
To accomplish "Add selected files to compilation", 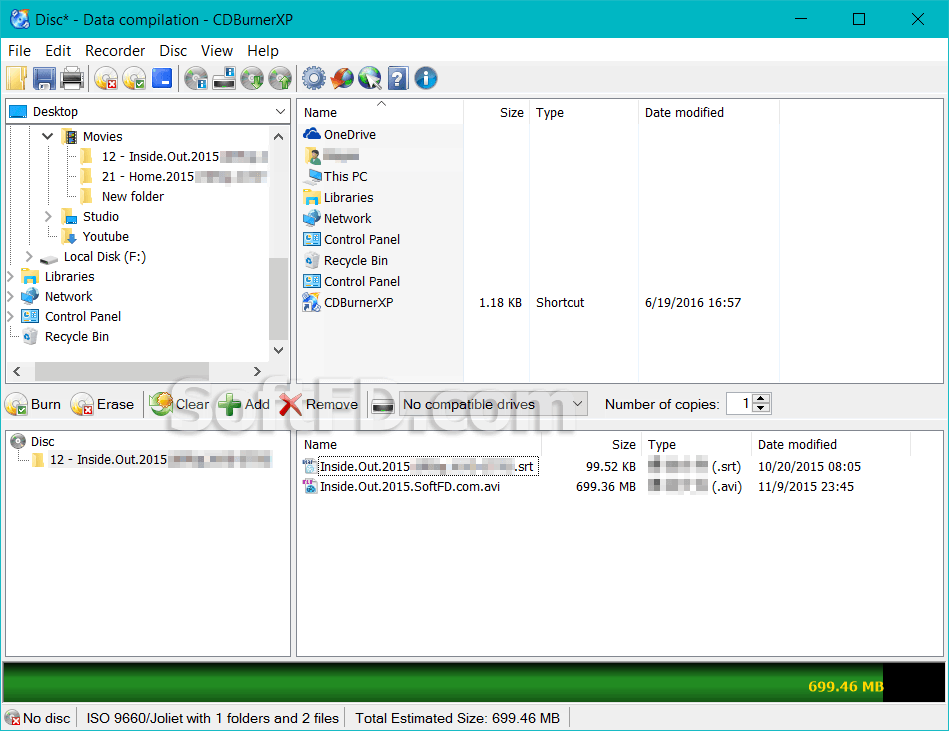I will coord(244,404).
